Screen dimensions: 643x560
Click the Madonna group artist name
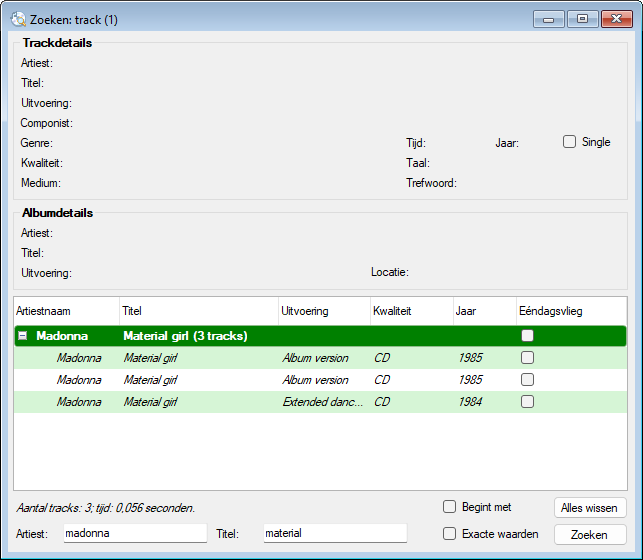[x=62, y=336]
